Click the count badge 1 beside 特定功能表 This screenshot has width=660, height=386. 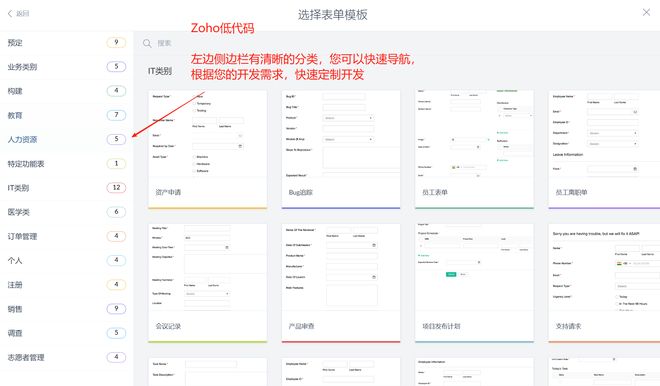(117, 163)
